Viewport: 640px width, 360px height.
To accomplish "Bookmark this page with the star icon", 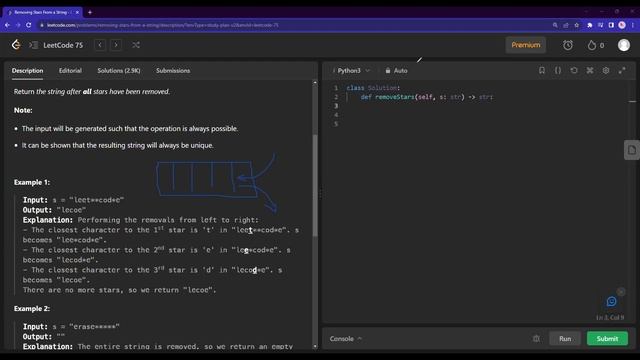I will (576, 25).
